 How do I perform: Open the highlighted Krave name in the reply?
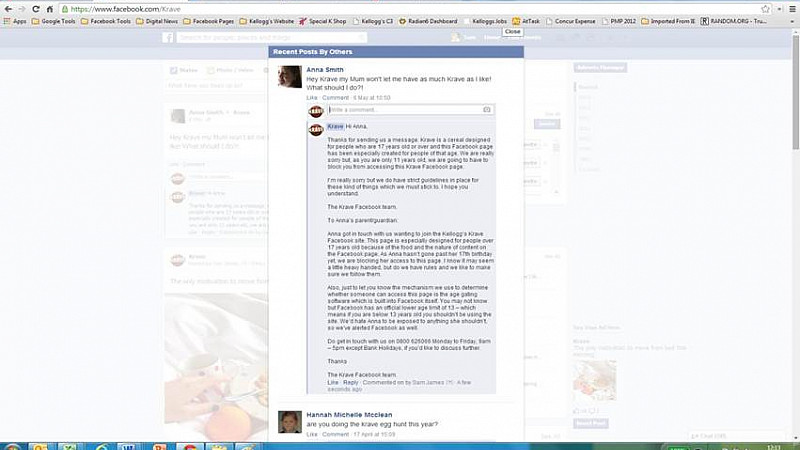click(x=335, y=127)
